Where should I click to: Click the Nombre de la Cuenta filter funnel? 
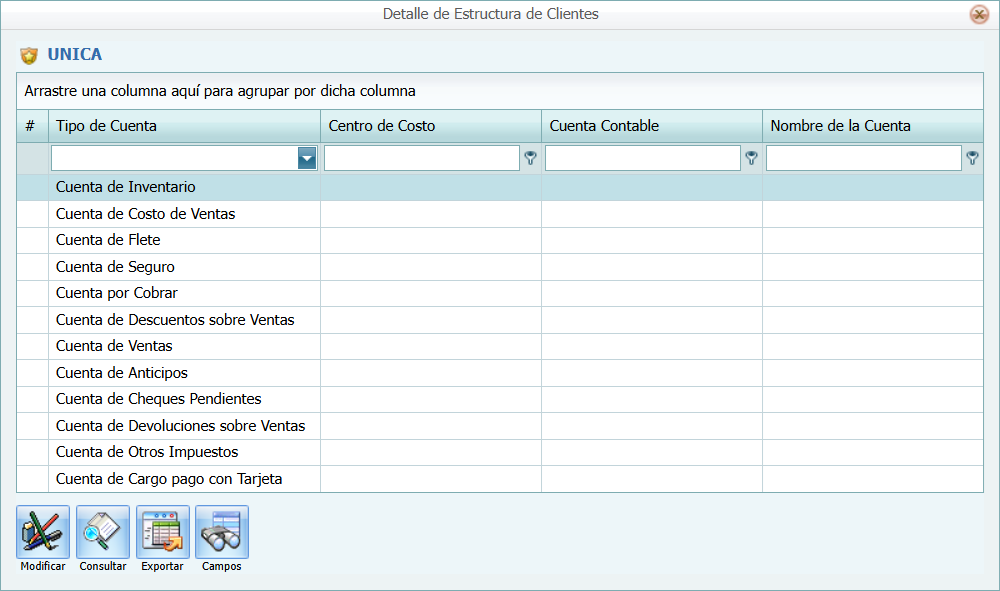click(971, 157)
